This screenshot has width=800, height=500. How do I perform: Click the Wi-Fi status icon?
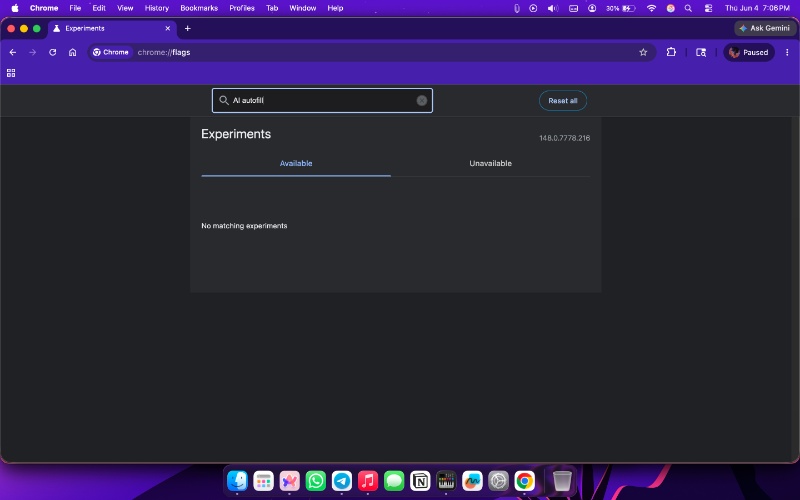point(651,8)
